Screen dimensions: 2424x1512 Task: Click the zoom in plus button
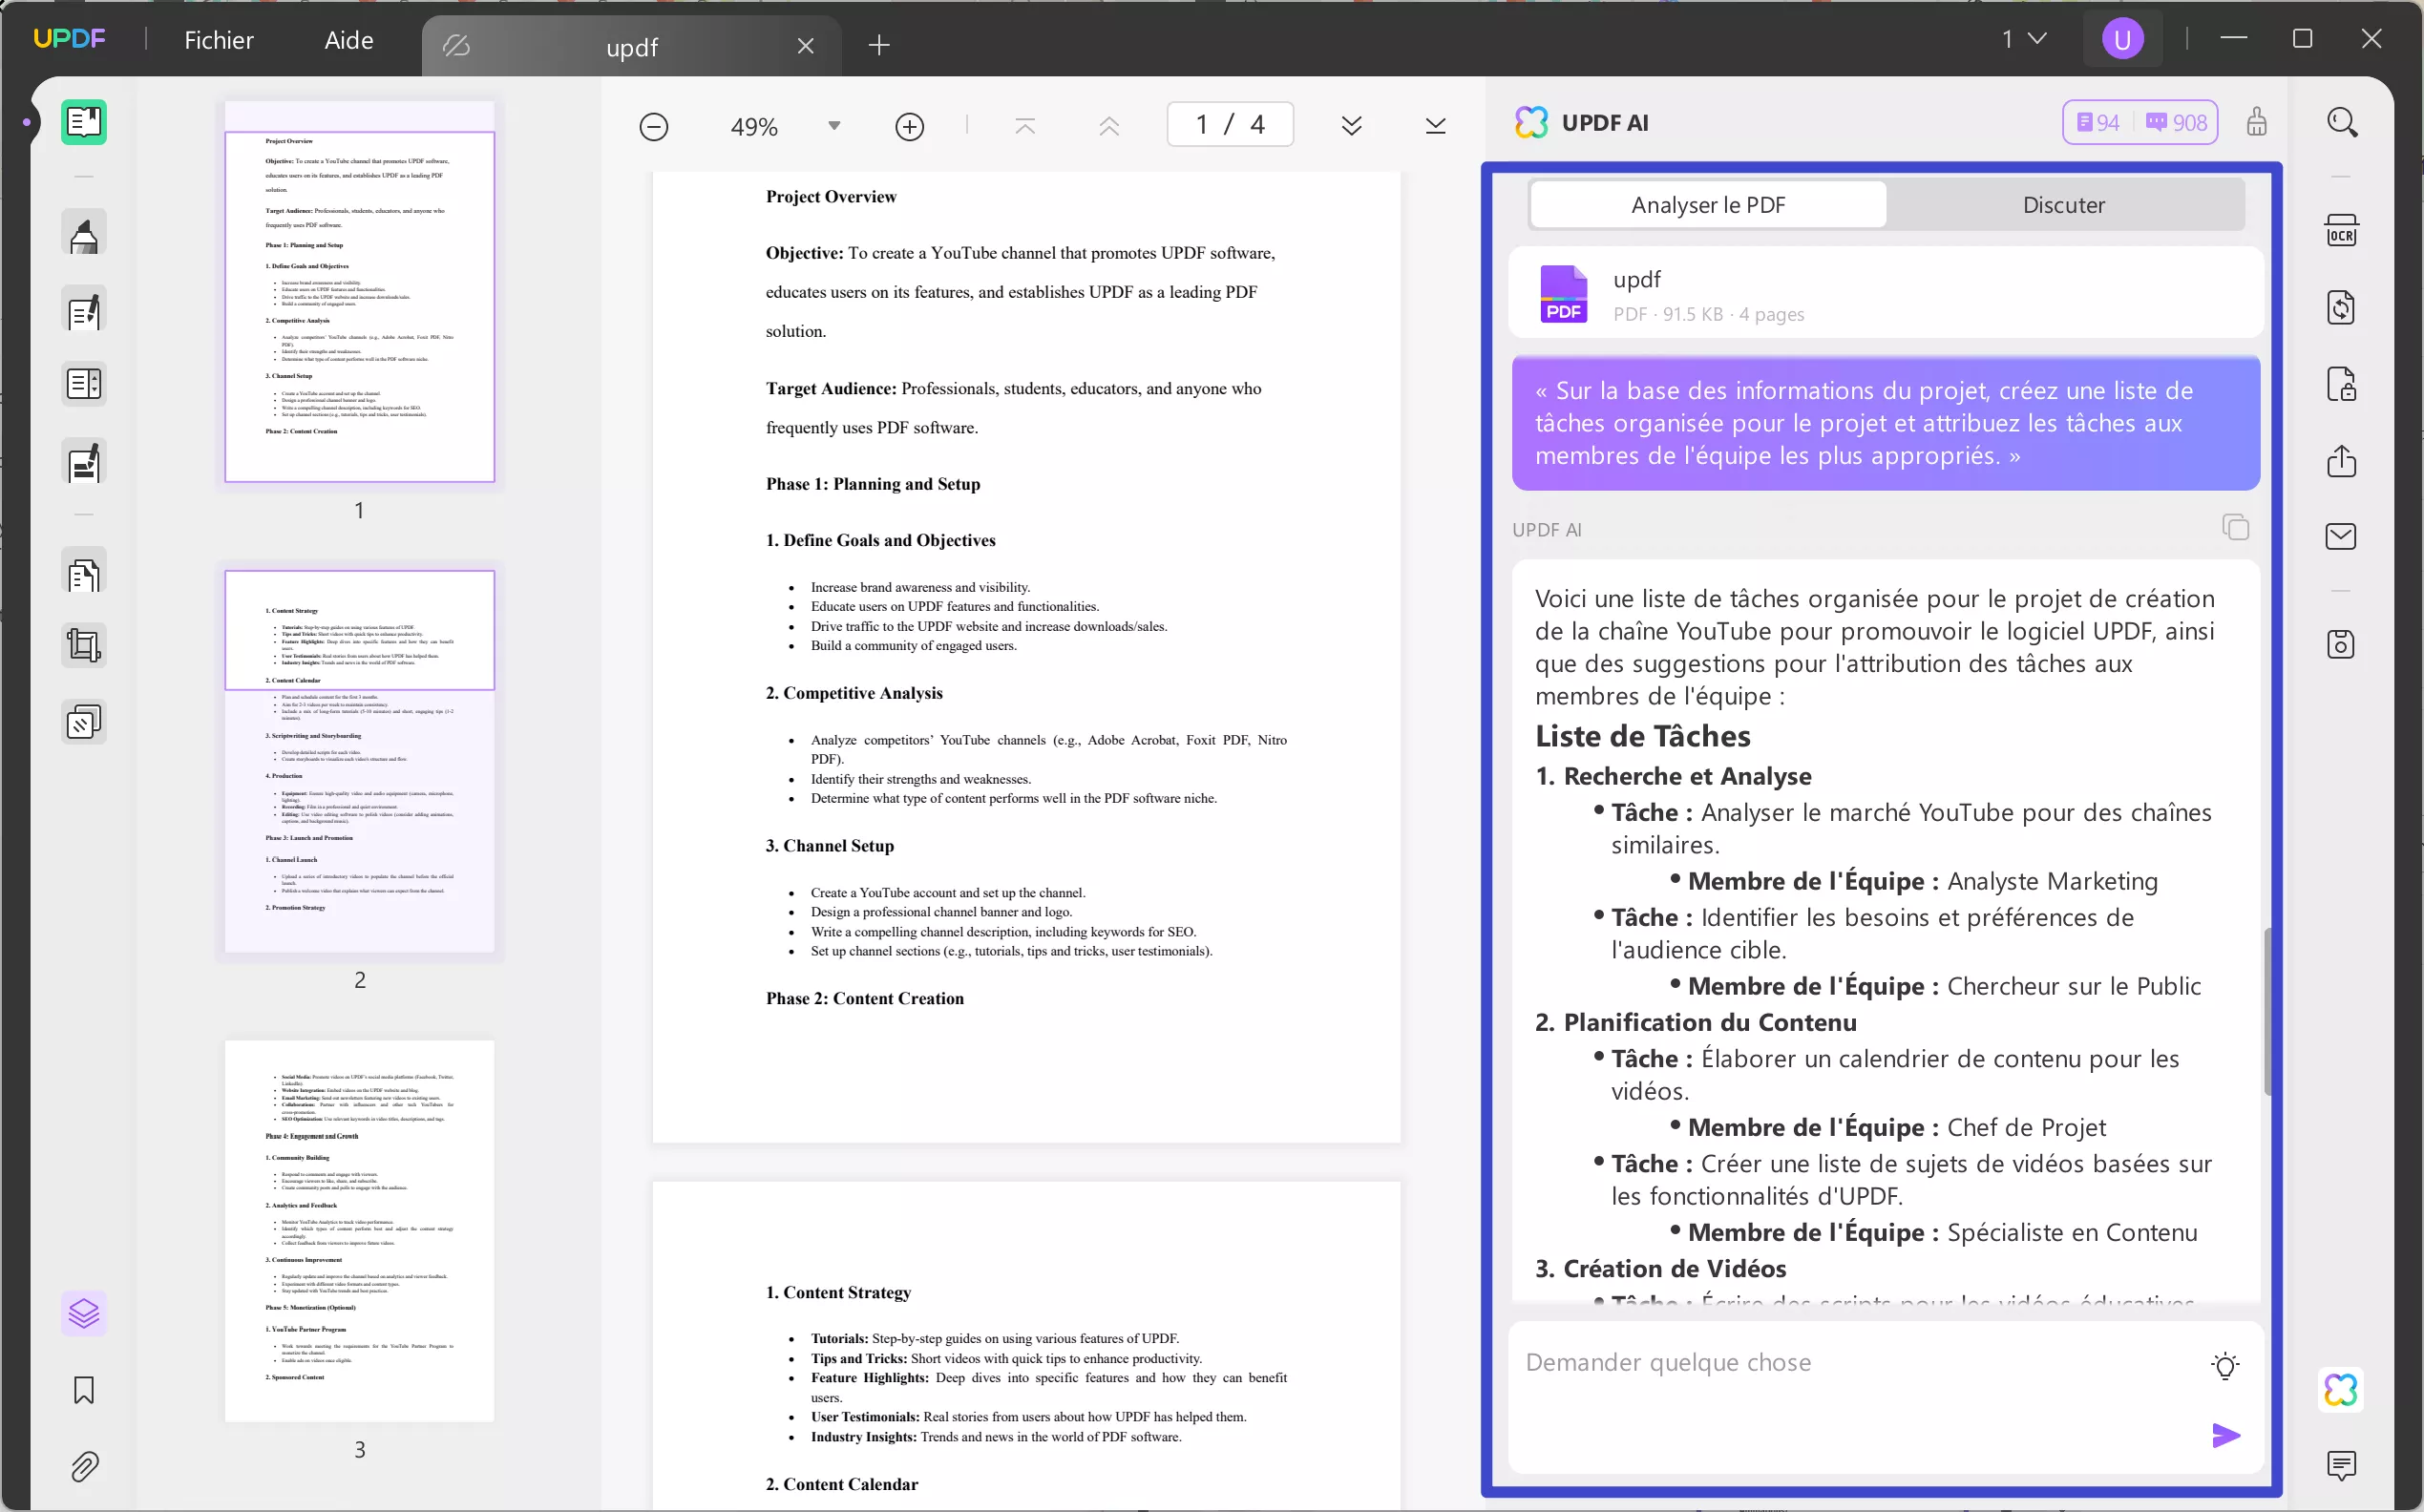point(909,127)
